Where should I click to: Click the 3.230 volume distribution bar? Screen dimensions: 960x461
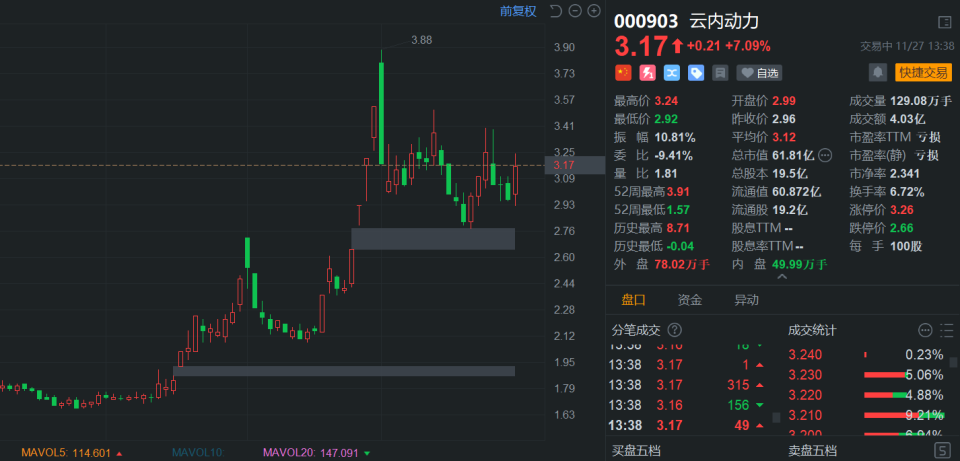click(x=886, y=375)
